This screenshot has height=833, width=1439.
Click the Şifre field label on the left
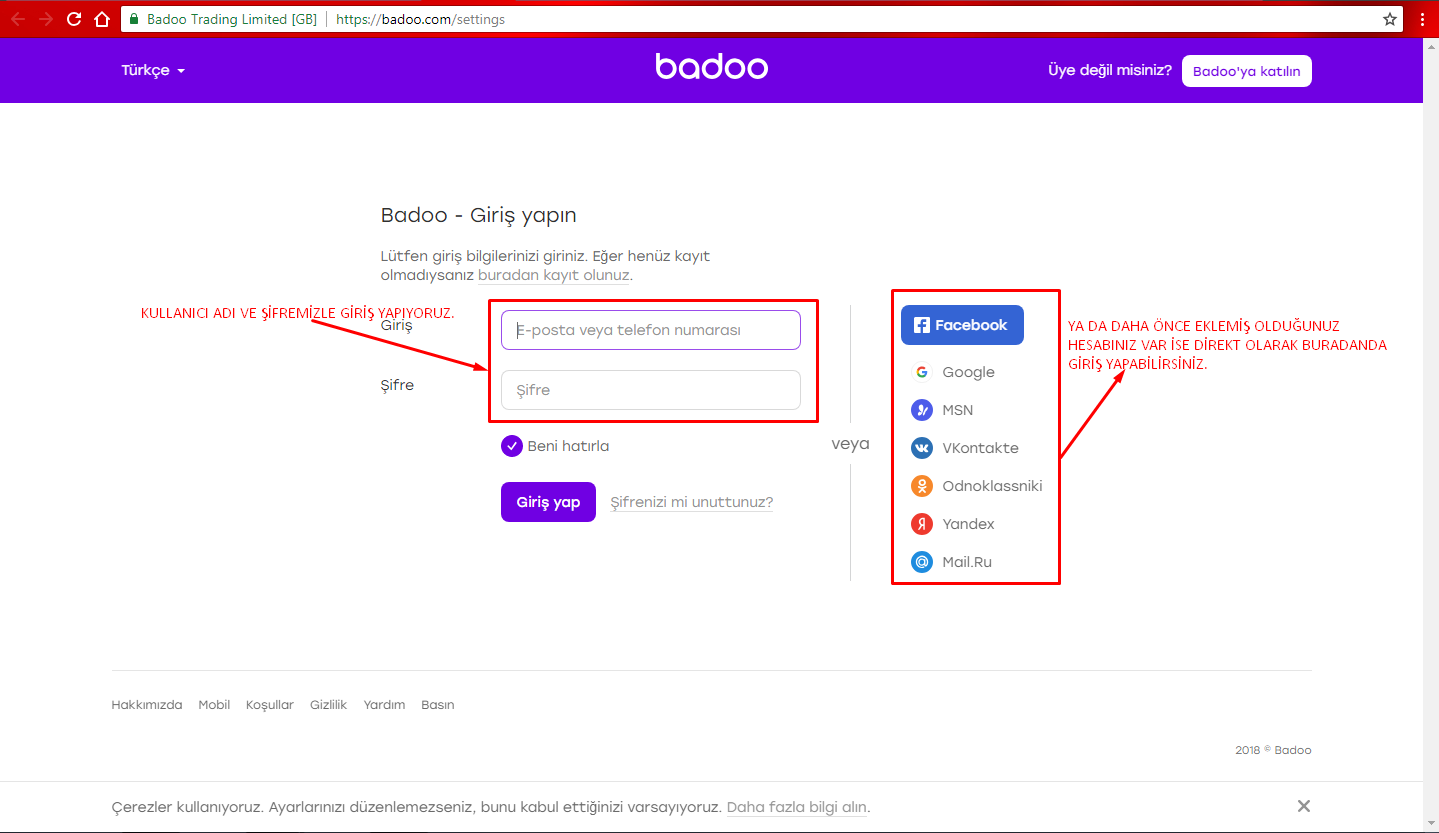click(397, 385)
